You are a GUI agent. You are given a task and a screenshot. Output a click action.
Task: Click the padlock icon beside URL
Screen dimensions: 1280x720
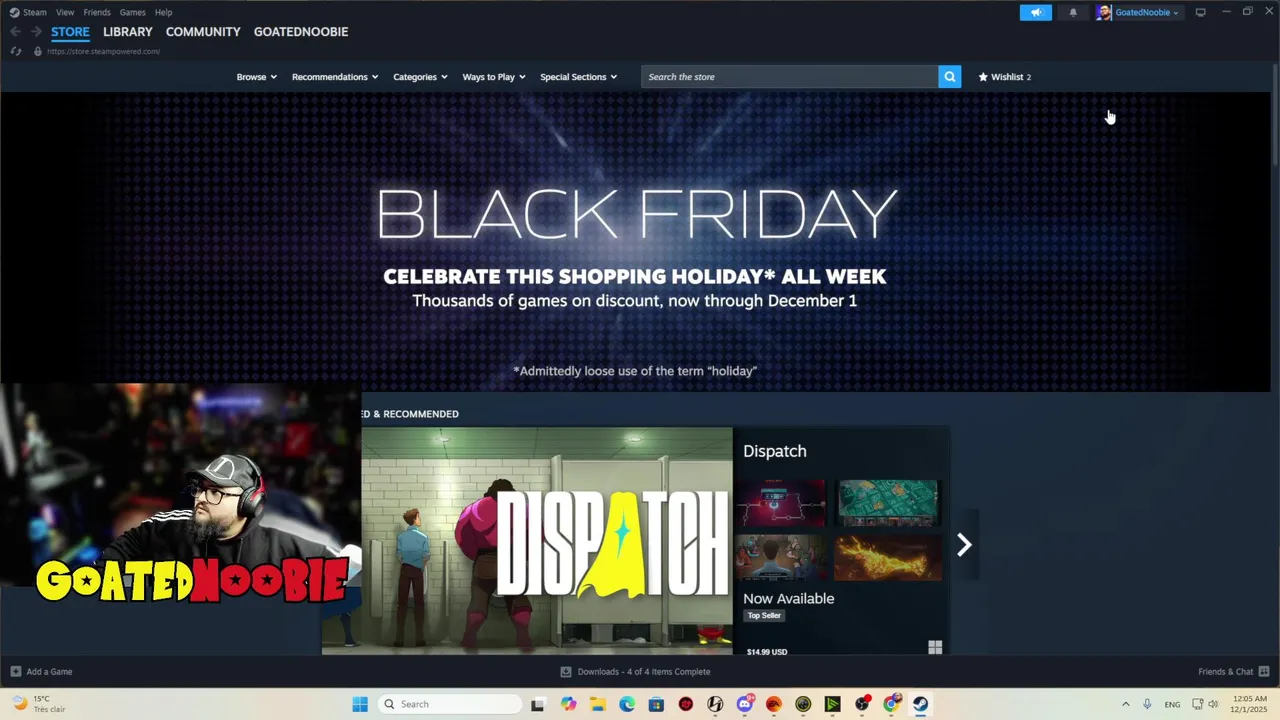(38, 51)
